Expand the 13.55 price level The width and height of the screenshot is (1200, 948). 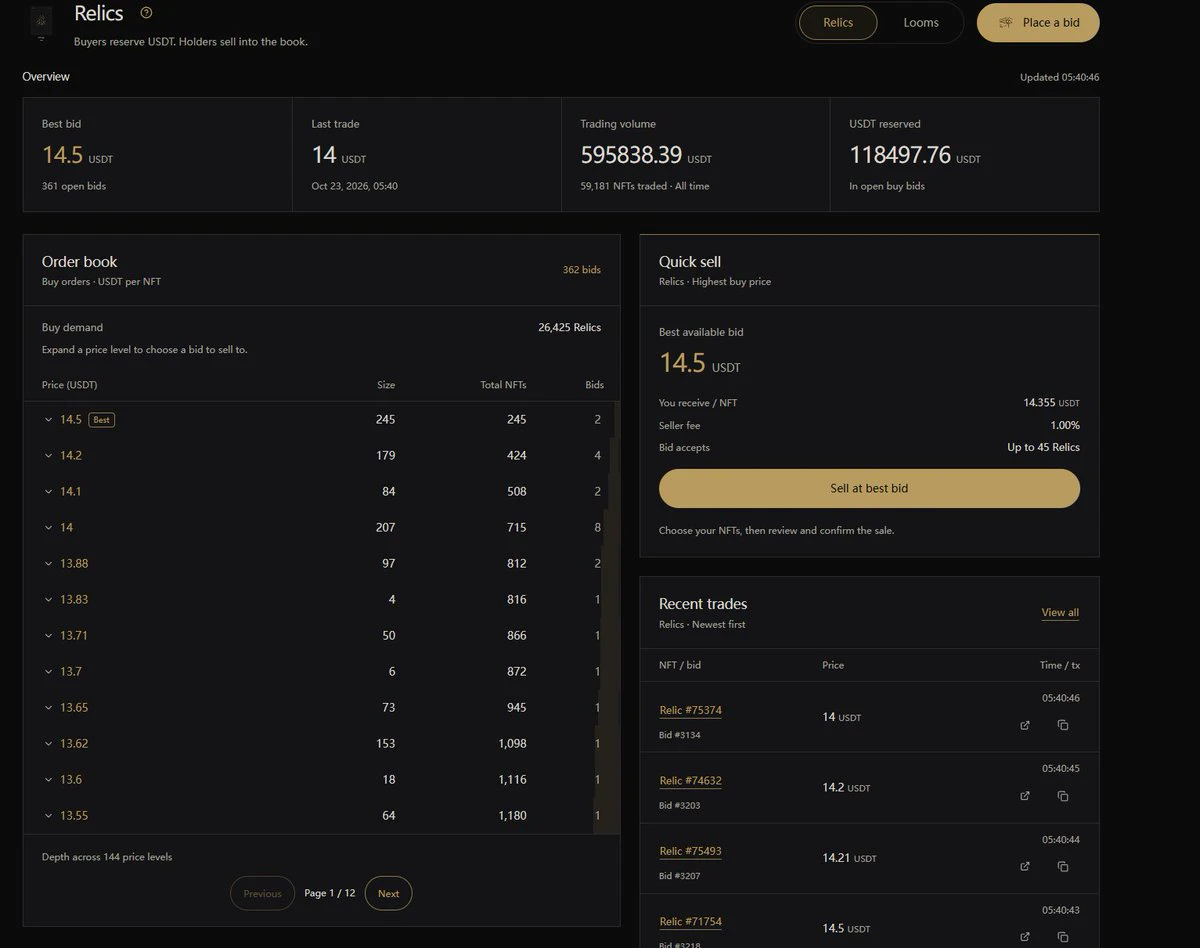[x=321, y=816]
